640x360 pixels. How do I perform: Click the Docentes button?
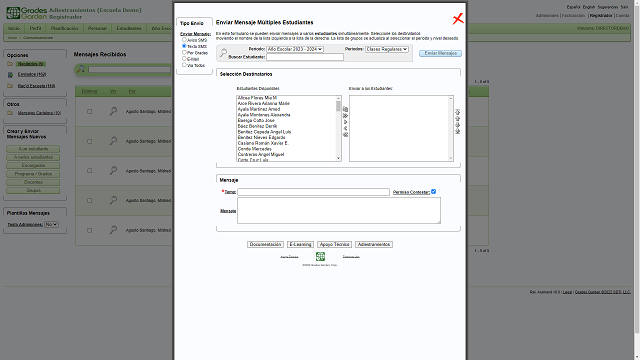point(33,182)
